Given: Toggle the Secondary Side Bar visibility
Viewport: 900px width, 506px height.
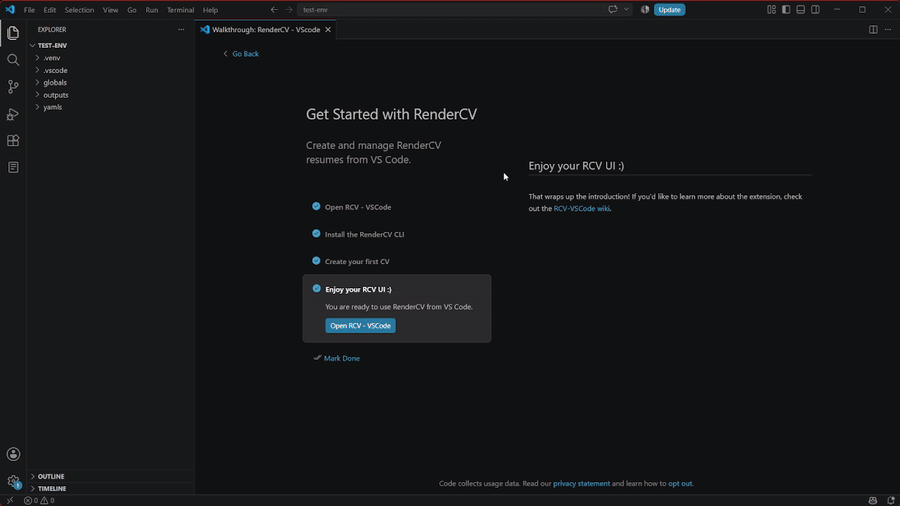Looking at the screenshot, I should point(815,10).
